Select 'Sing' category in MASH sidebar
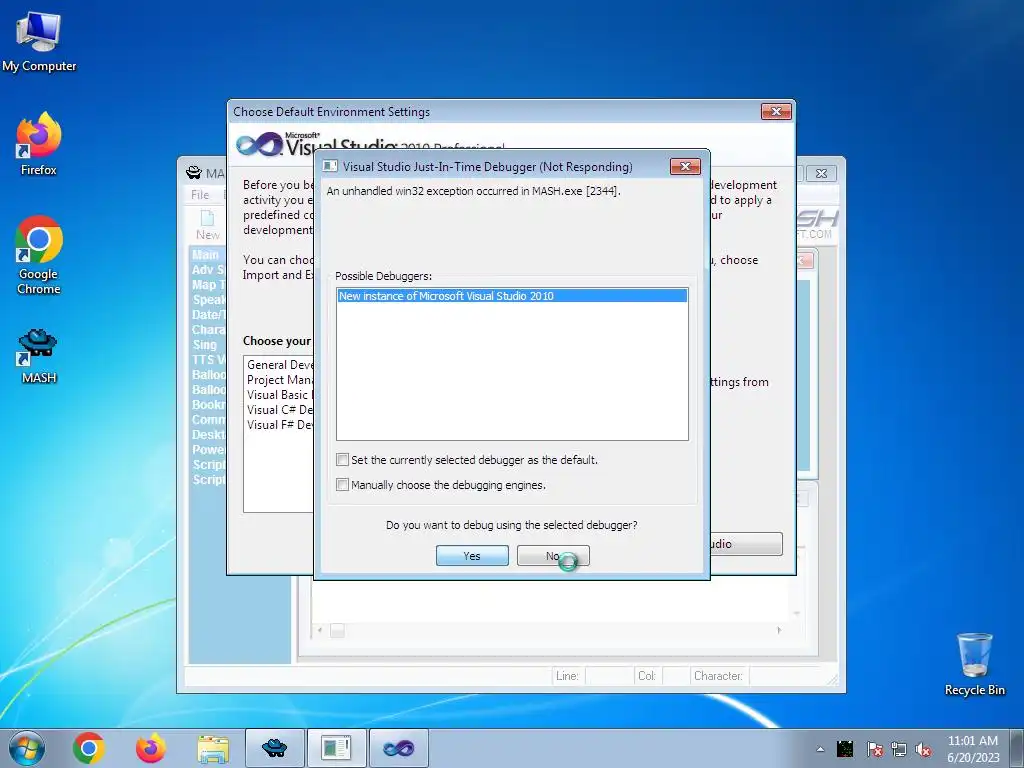Viewport: 1024px width, 768px height. [x=206, y=344]
